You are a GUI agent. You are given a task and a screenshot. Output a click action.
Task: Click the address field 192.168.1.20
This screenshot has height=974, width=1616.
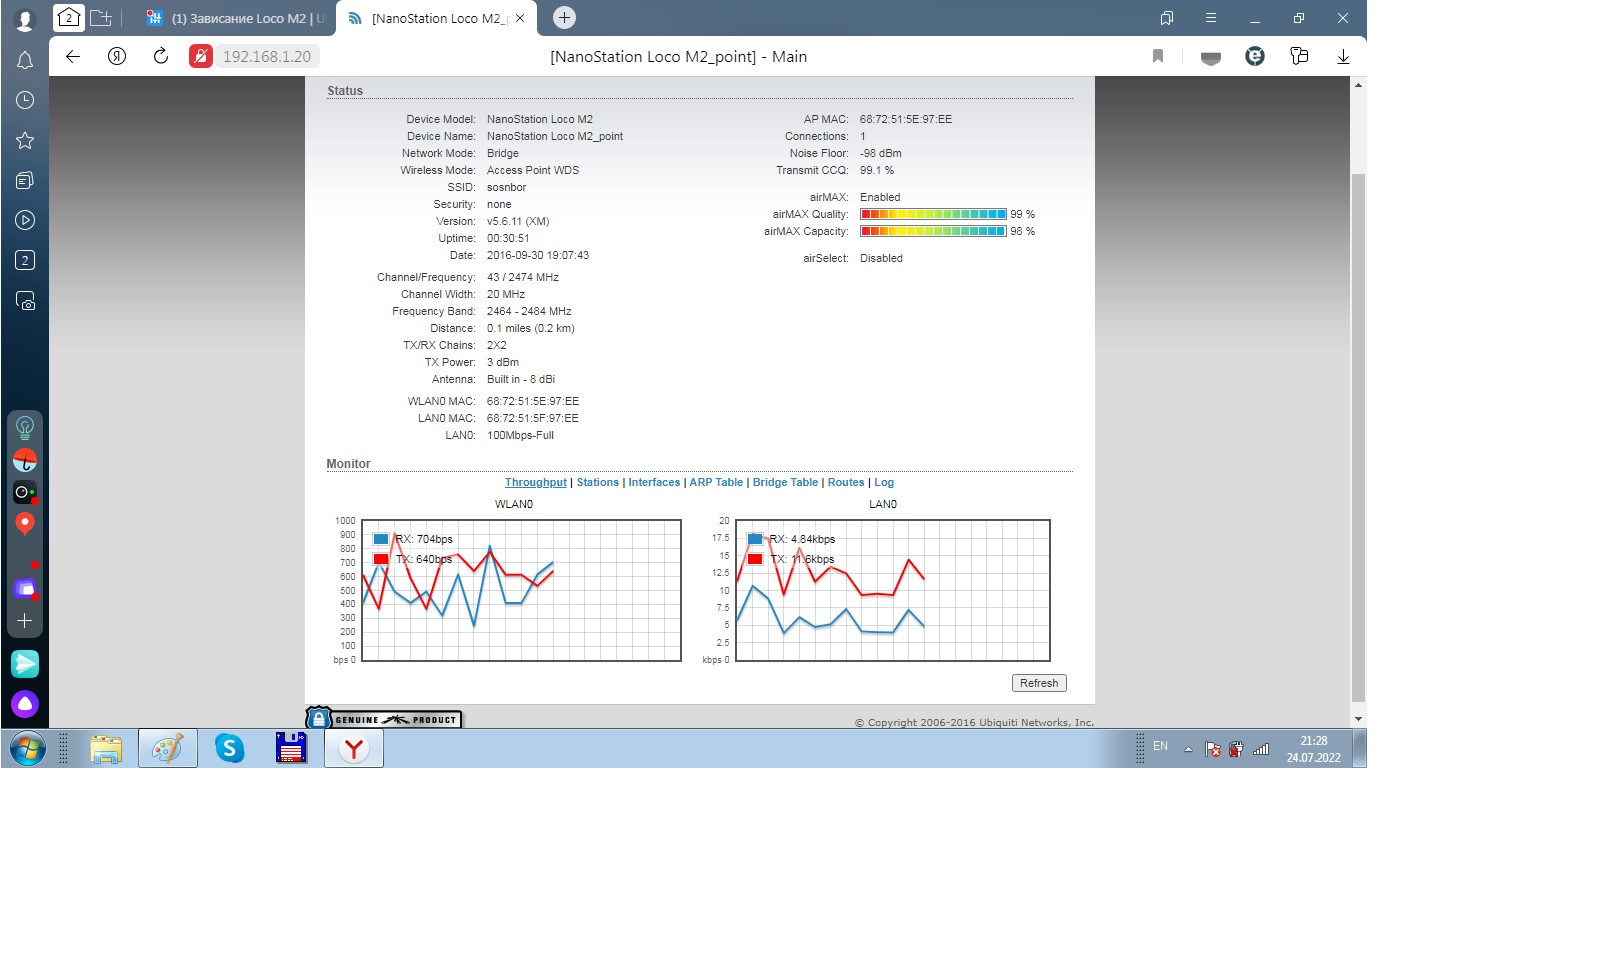(x=267, y=56)
